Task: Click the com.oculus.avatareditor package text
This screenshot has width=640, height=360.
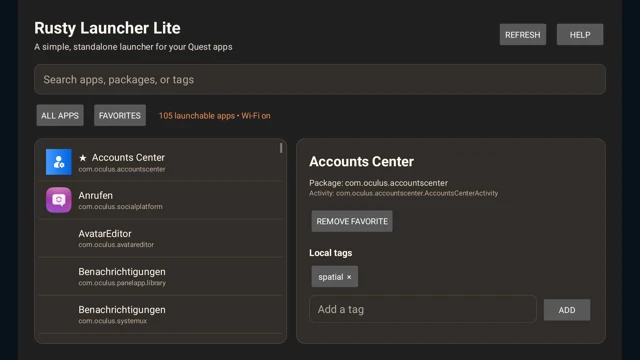Action: pyautogui.click(x=116, y=244)
